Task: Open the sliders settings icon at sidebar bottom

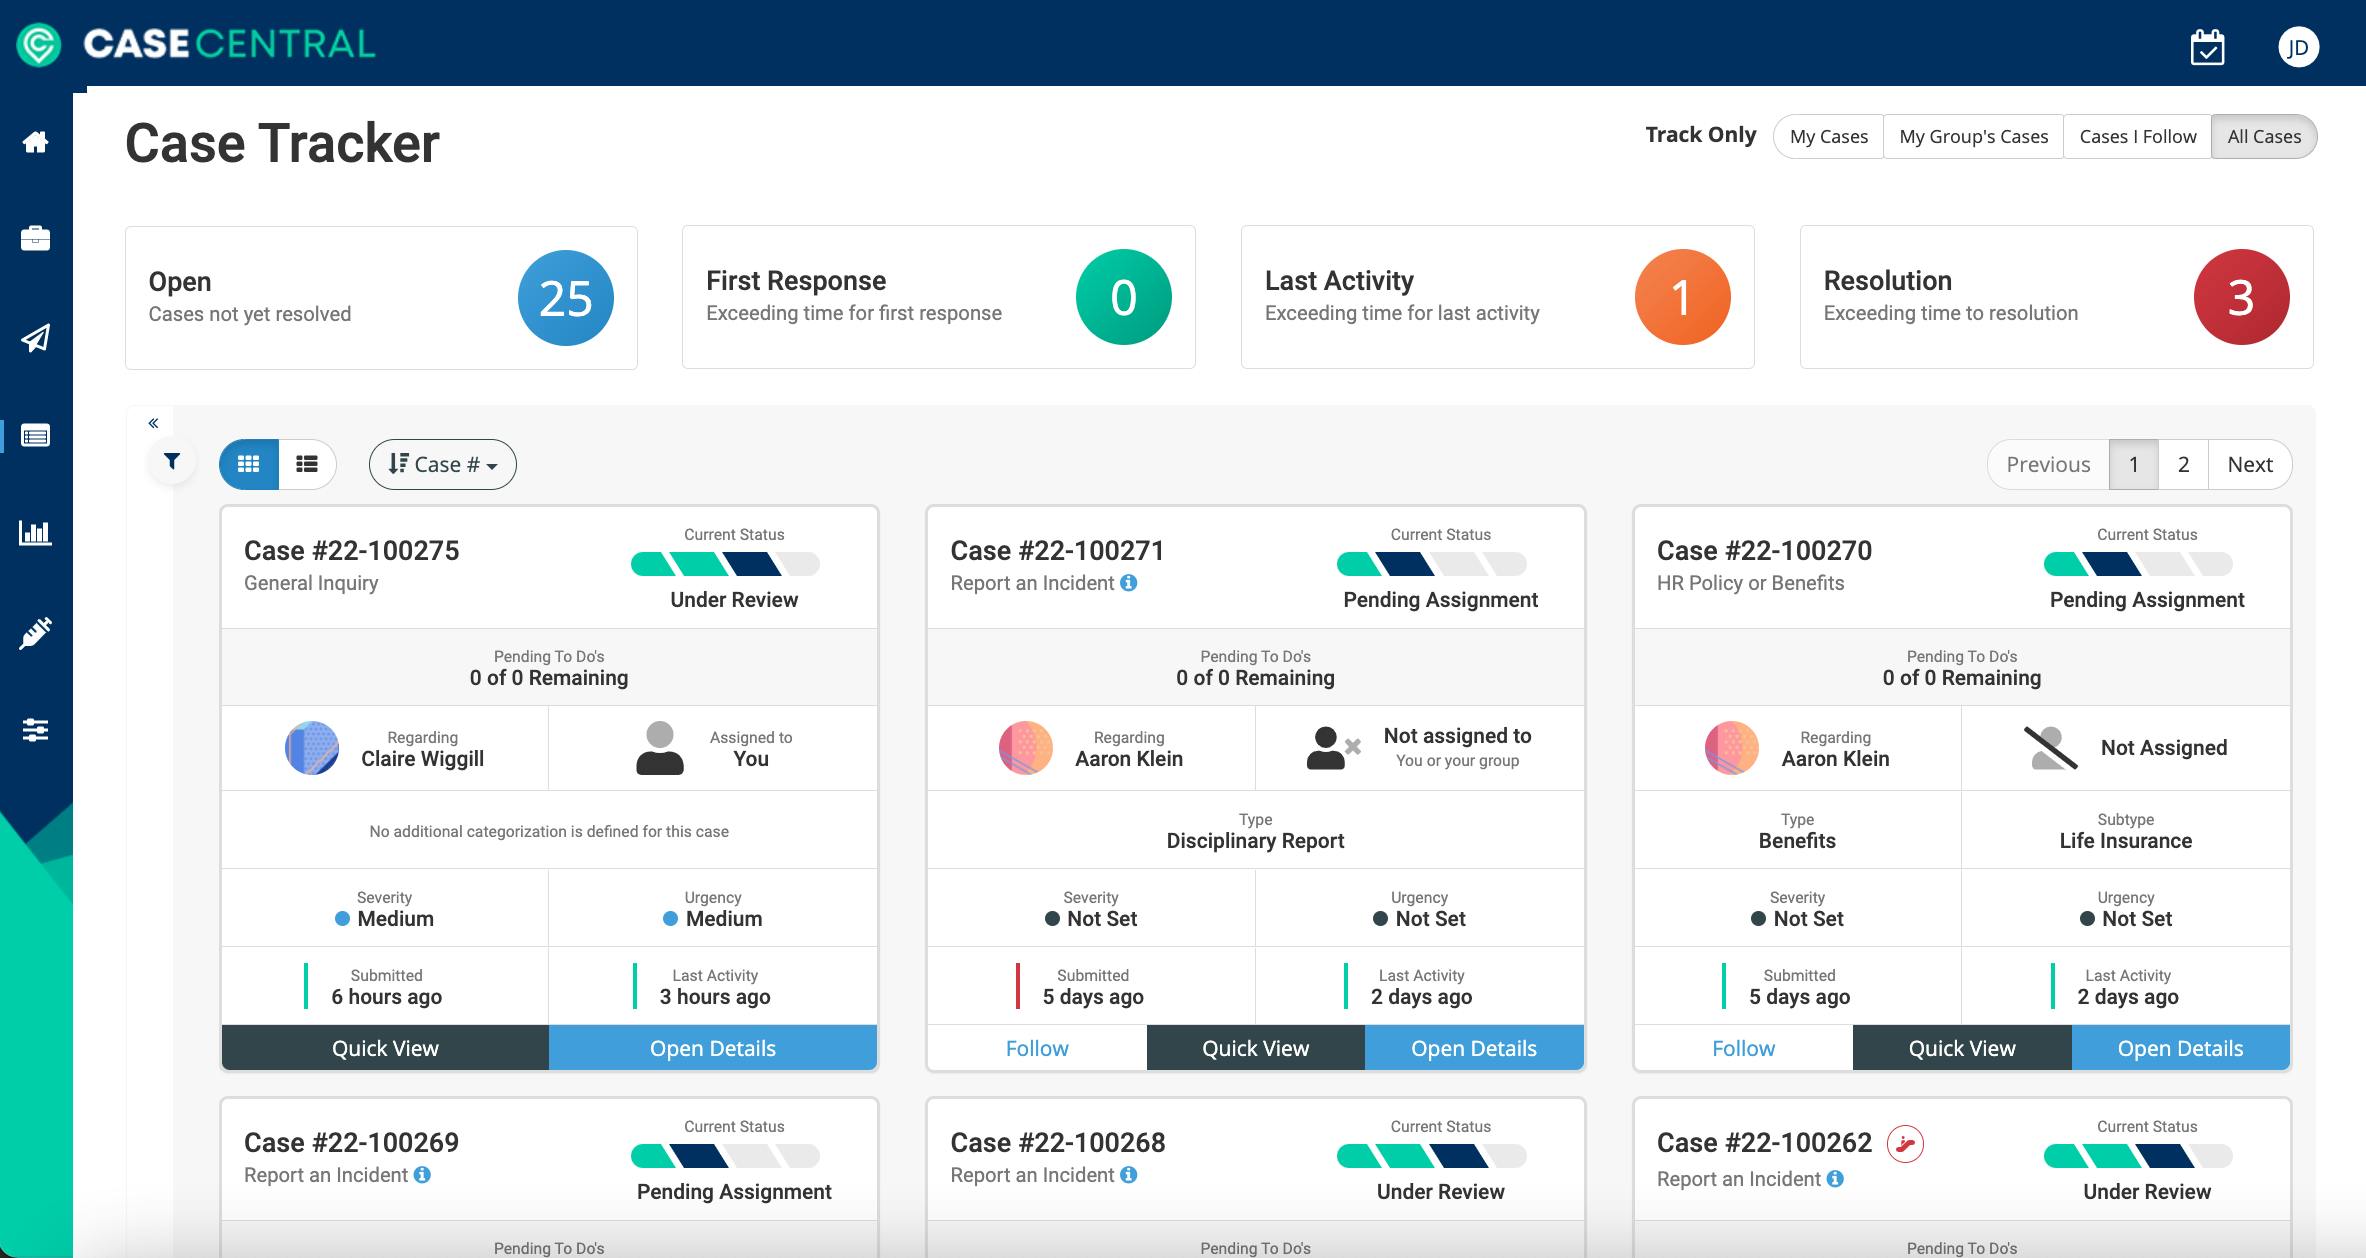Action: click(x=36, y=730)
